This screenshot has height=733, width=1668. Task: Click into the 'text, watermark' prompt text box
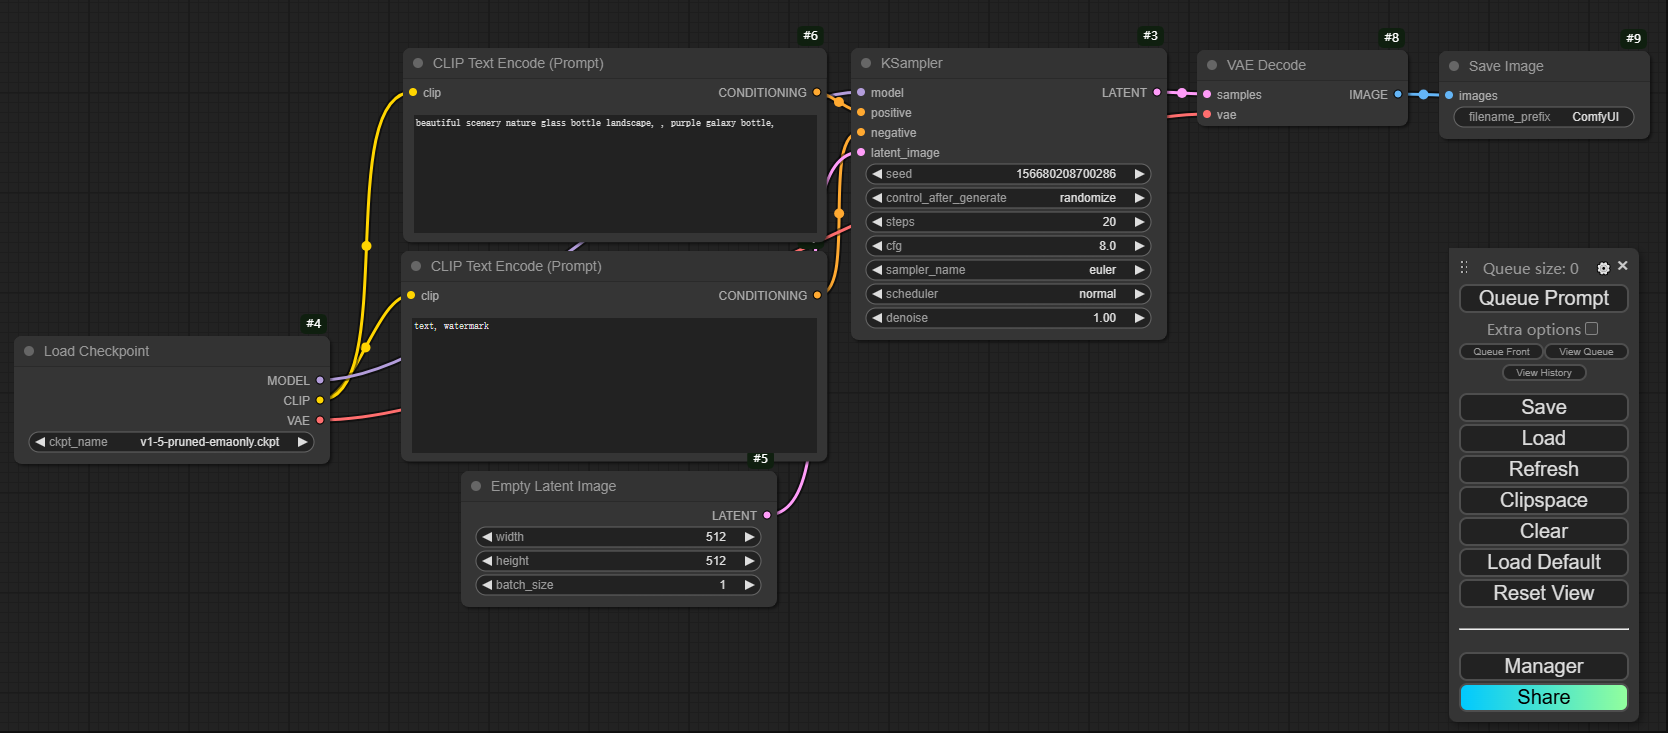click(x=614, y=386)
